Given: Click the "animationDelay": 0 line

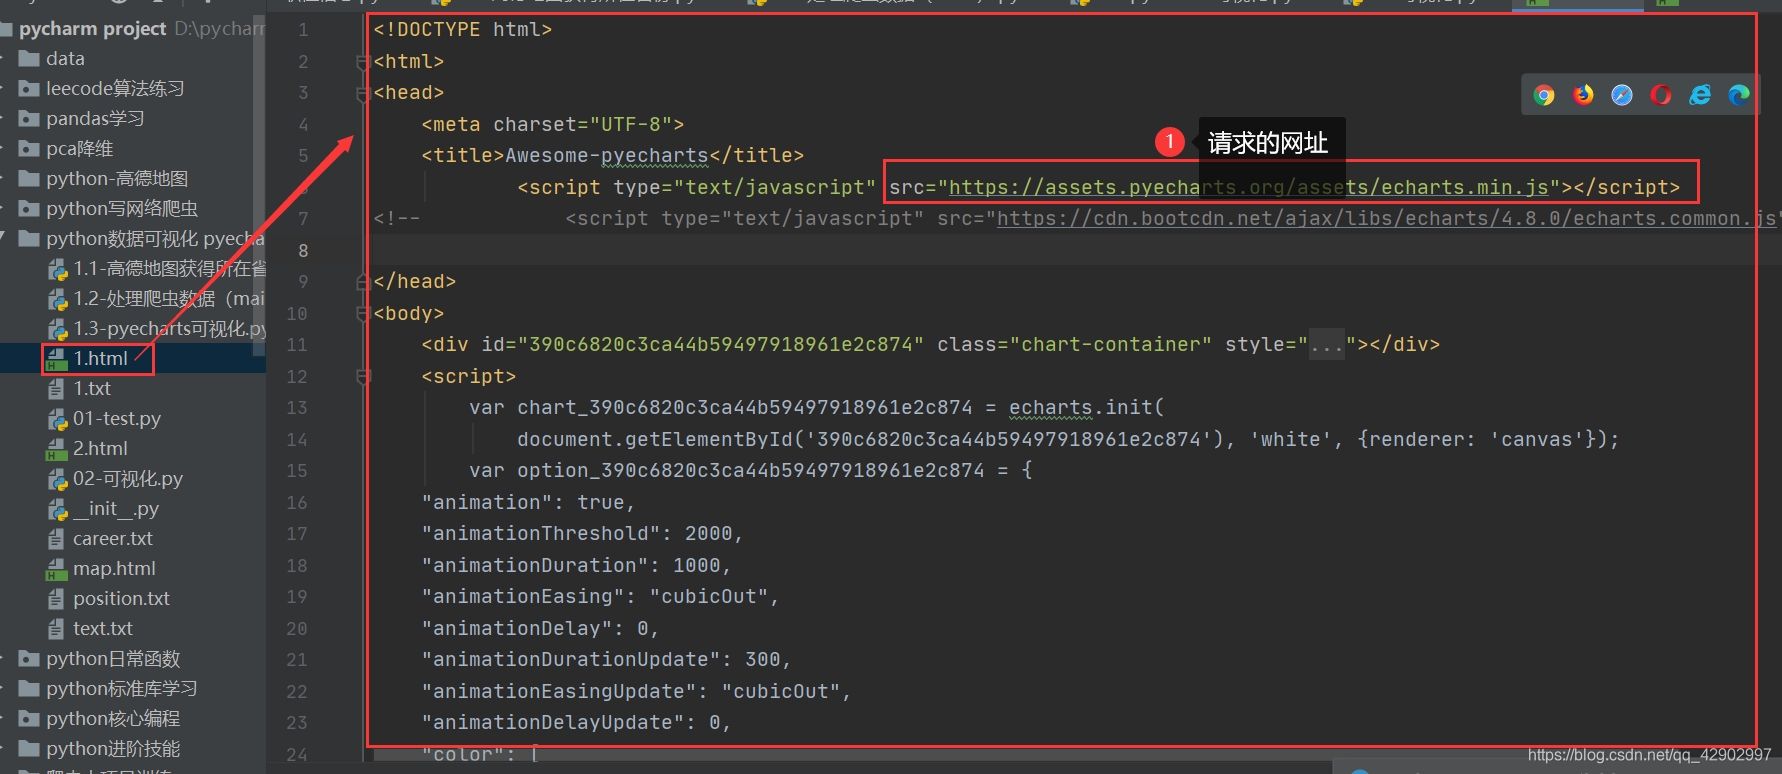Looking at the screenshot, I should (x=540, y=629).
